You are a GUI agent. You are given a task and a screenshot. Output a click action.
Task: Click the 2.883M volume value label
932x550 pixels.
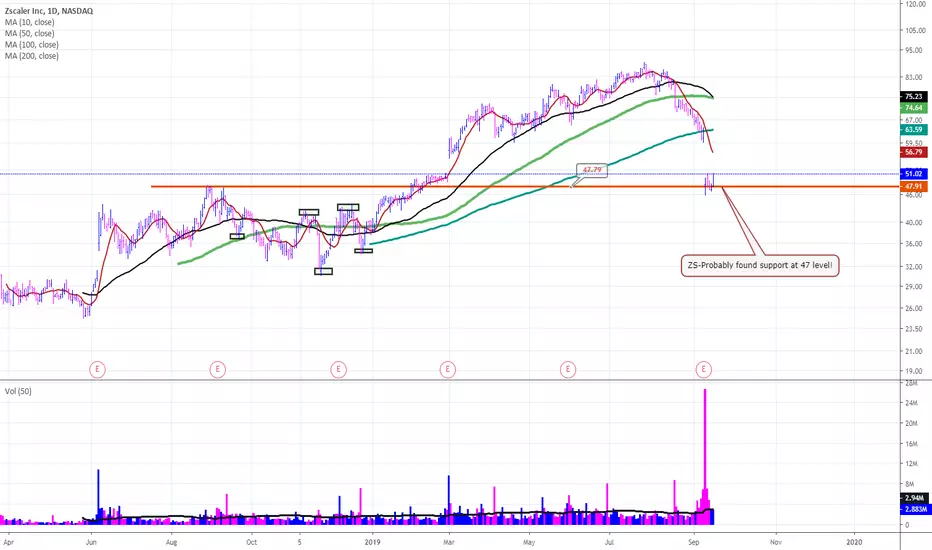click(x=914, y=510)
